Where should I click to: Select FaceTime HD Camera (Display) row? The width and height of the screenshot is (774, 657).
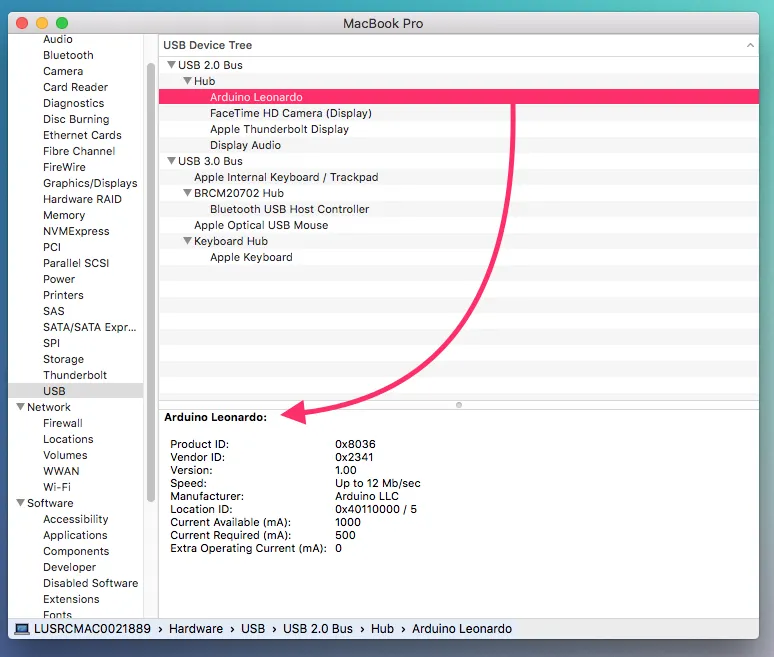tap(459, 113)
